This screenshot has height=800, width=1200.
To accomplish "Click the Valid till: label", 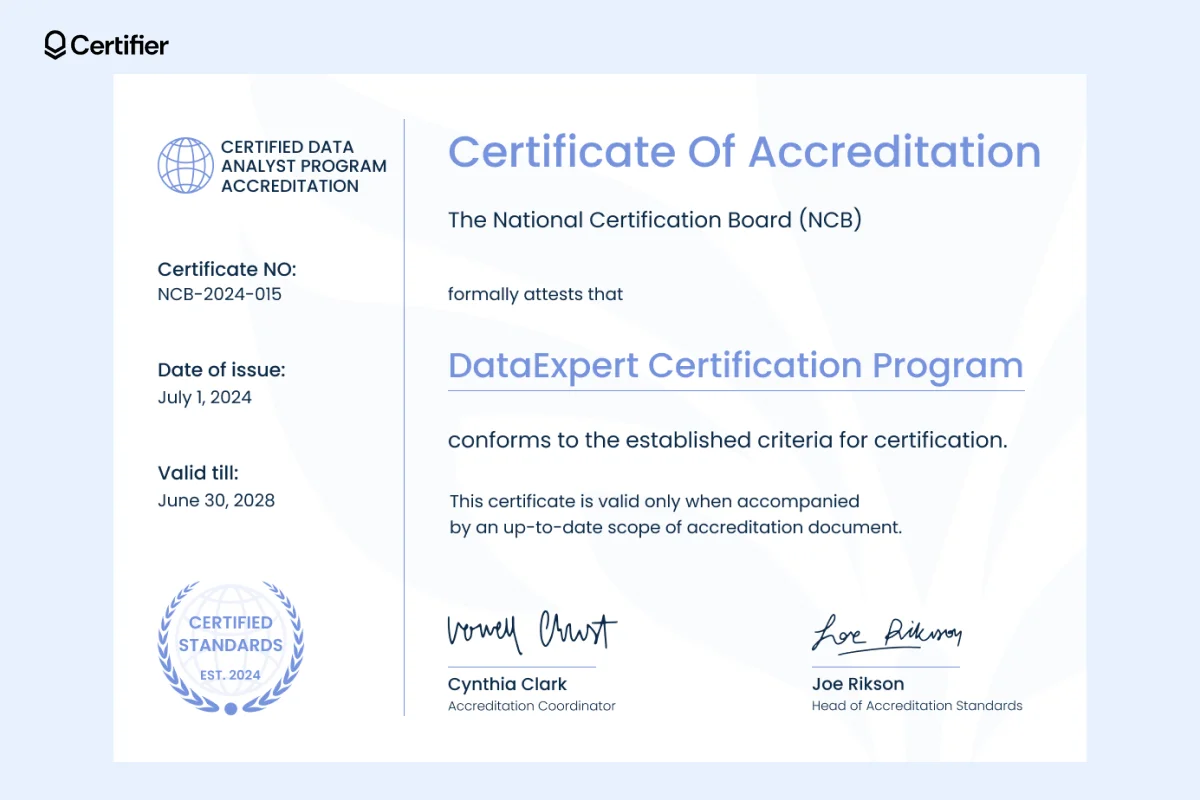I will click(x=198, y=473).
